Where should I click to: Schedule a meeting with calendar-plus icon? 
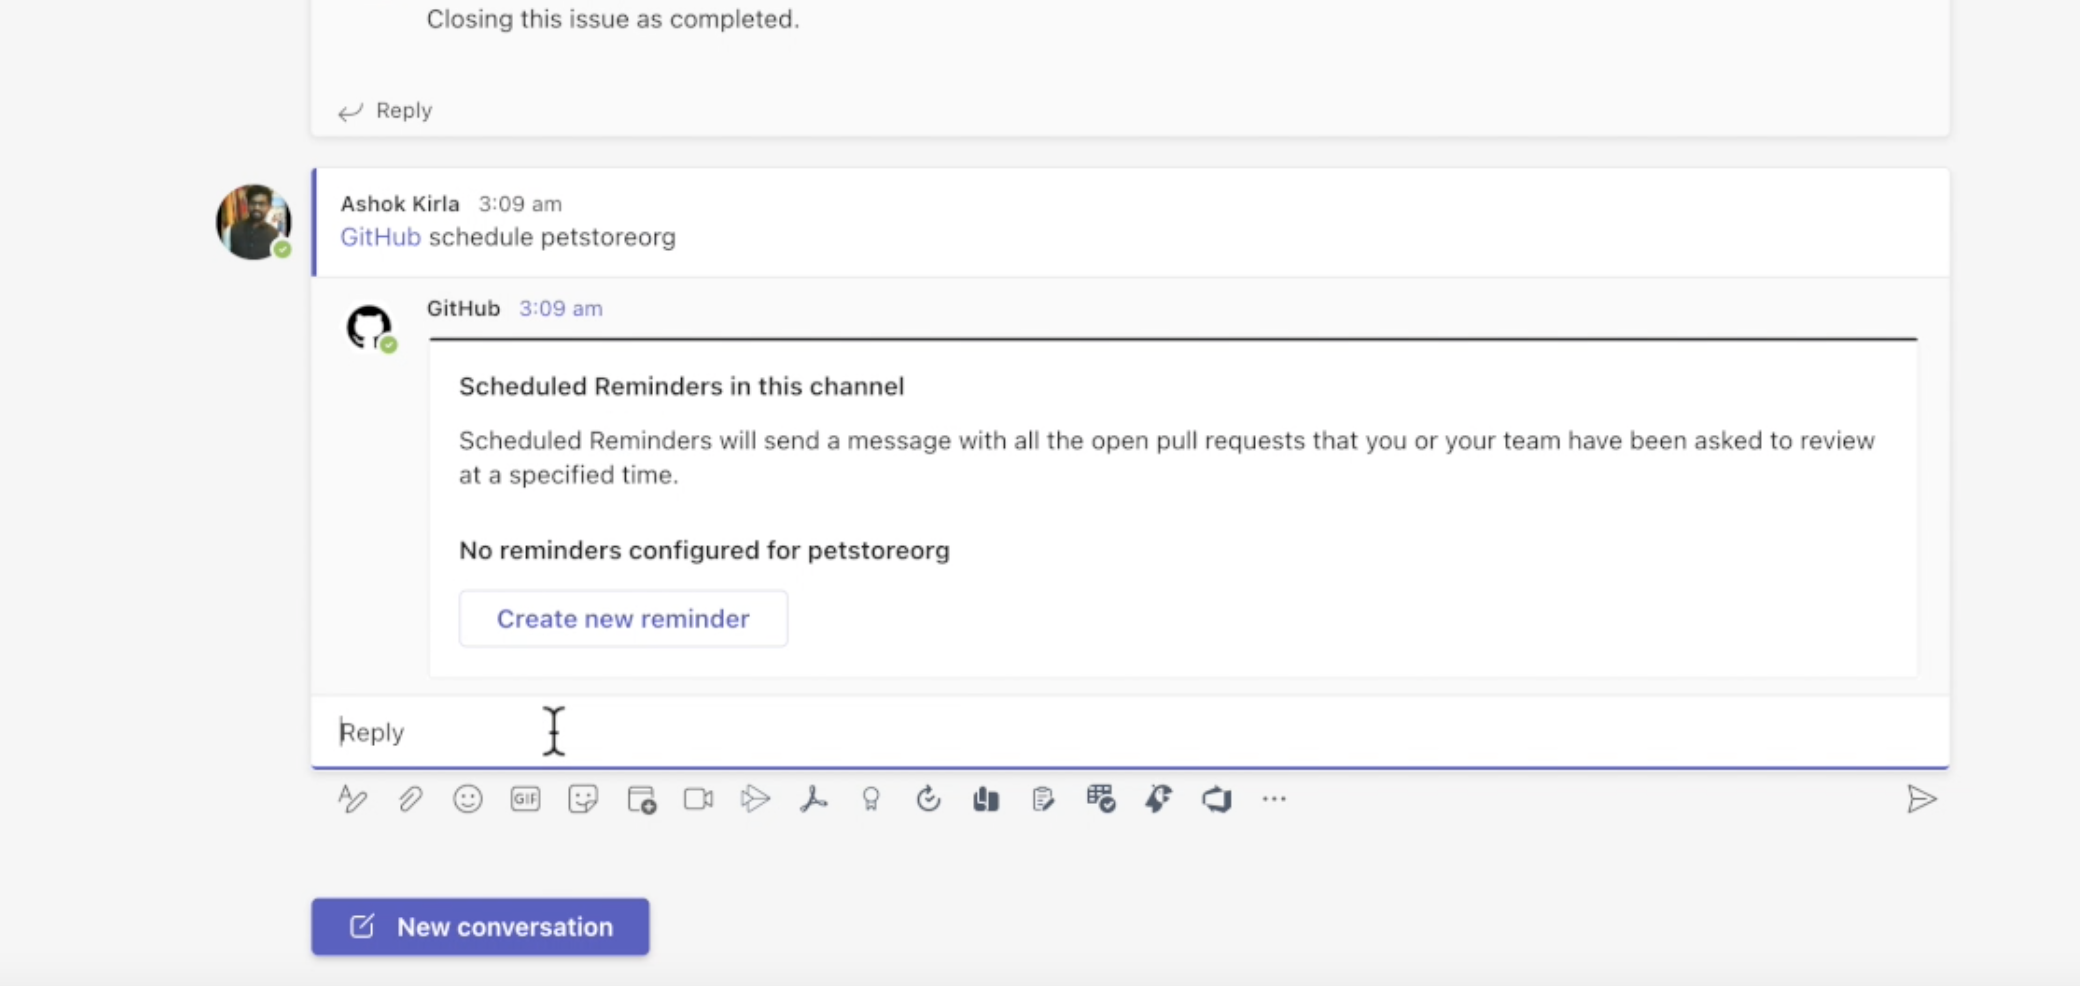tap(641, 799)
